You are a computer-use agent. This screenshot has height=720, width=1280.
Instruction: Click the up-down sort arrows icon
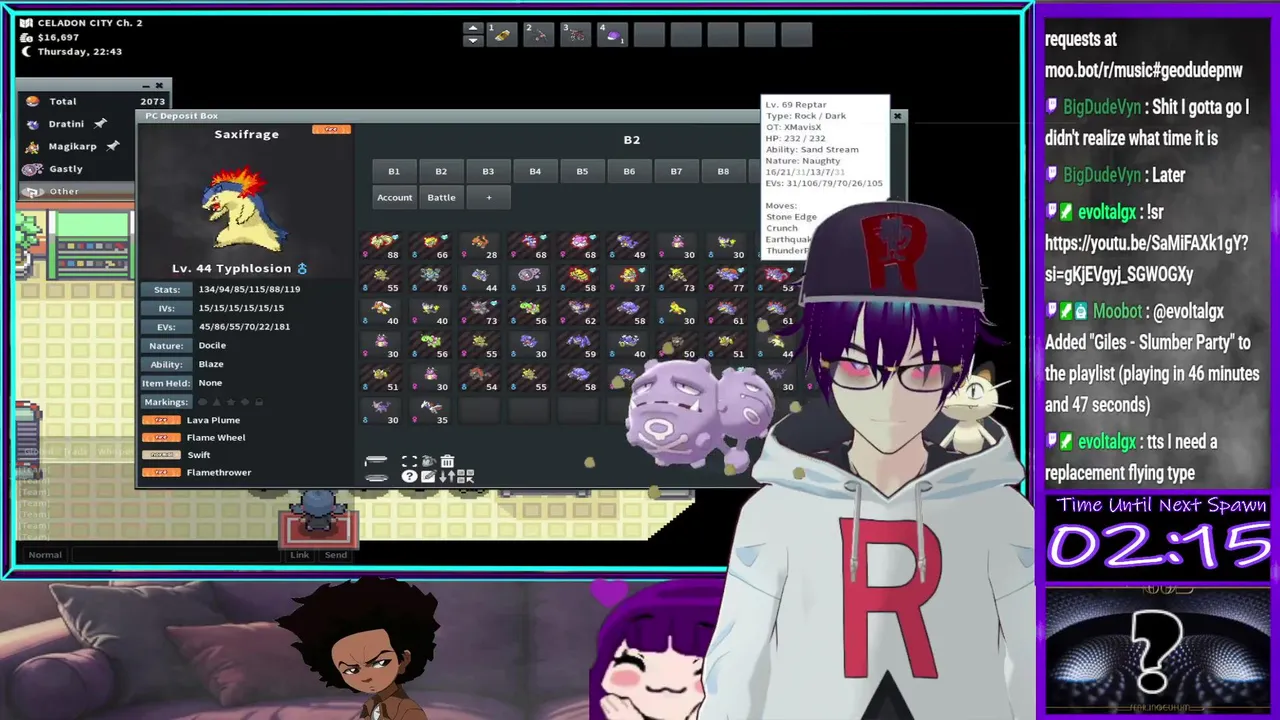pyautogui.click(x=447, y=476)
